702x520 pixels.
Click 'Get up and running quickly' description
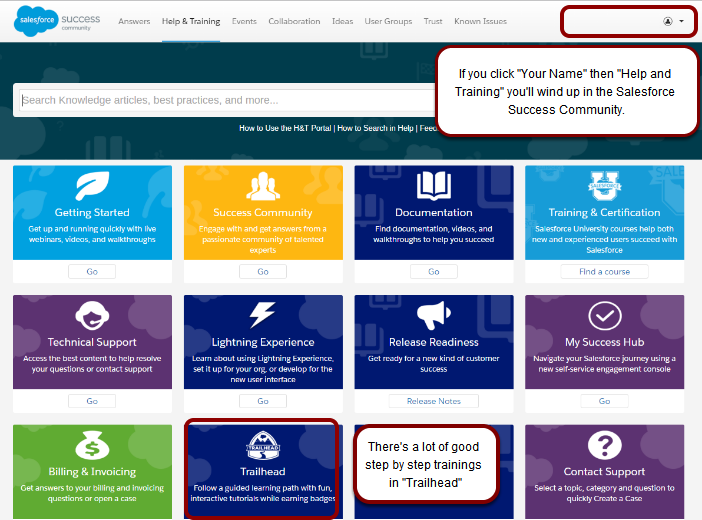point(92,234)
